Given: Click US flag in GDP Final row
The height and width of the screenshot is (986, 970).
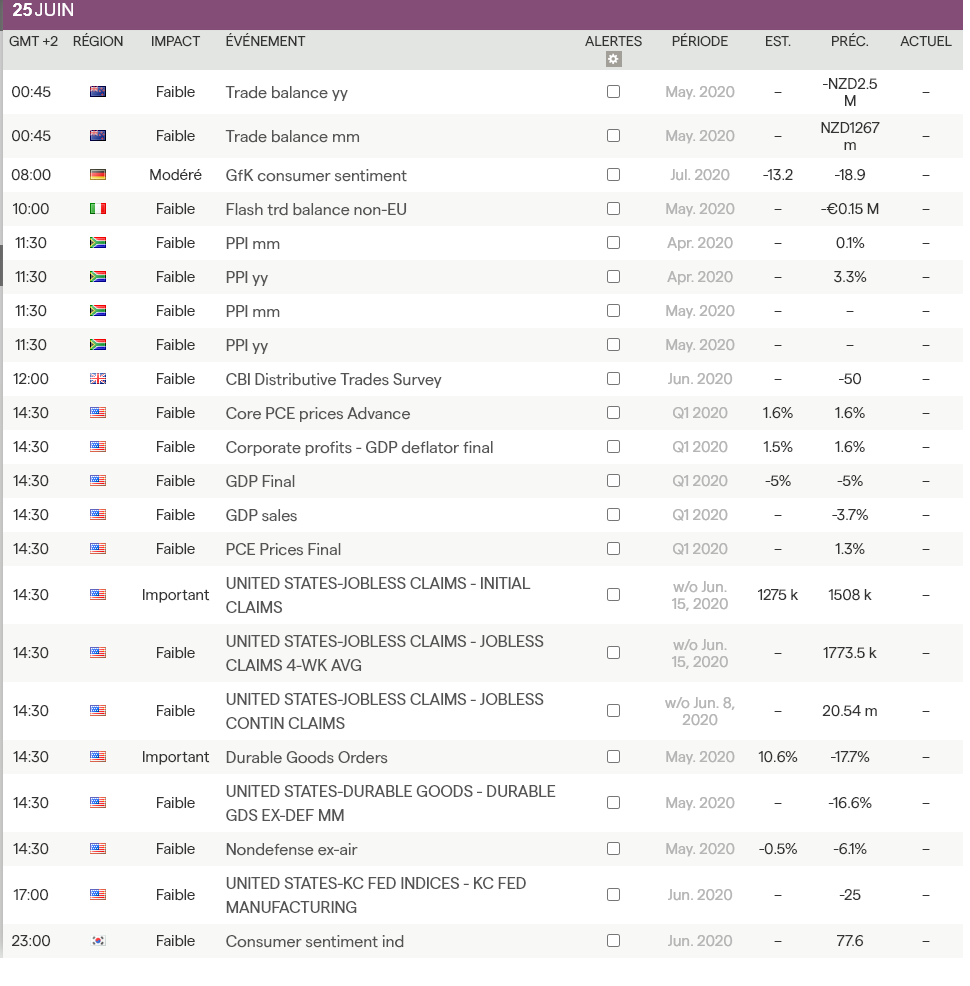Looking at the screenshot, I should [x=98, y=480].
